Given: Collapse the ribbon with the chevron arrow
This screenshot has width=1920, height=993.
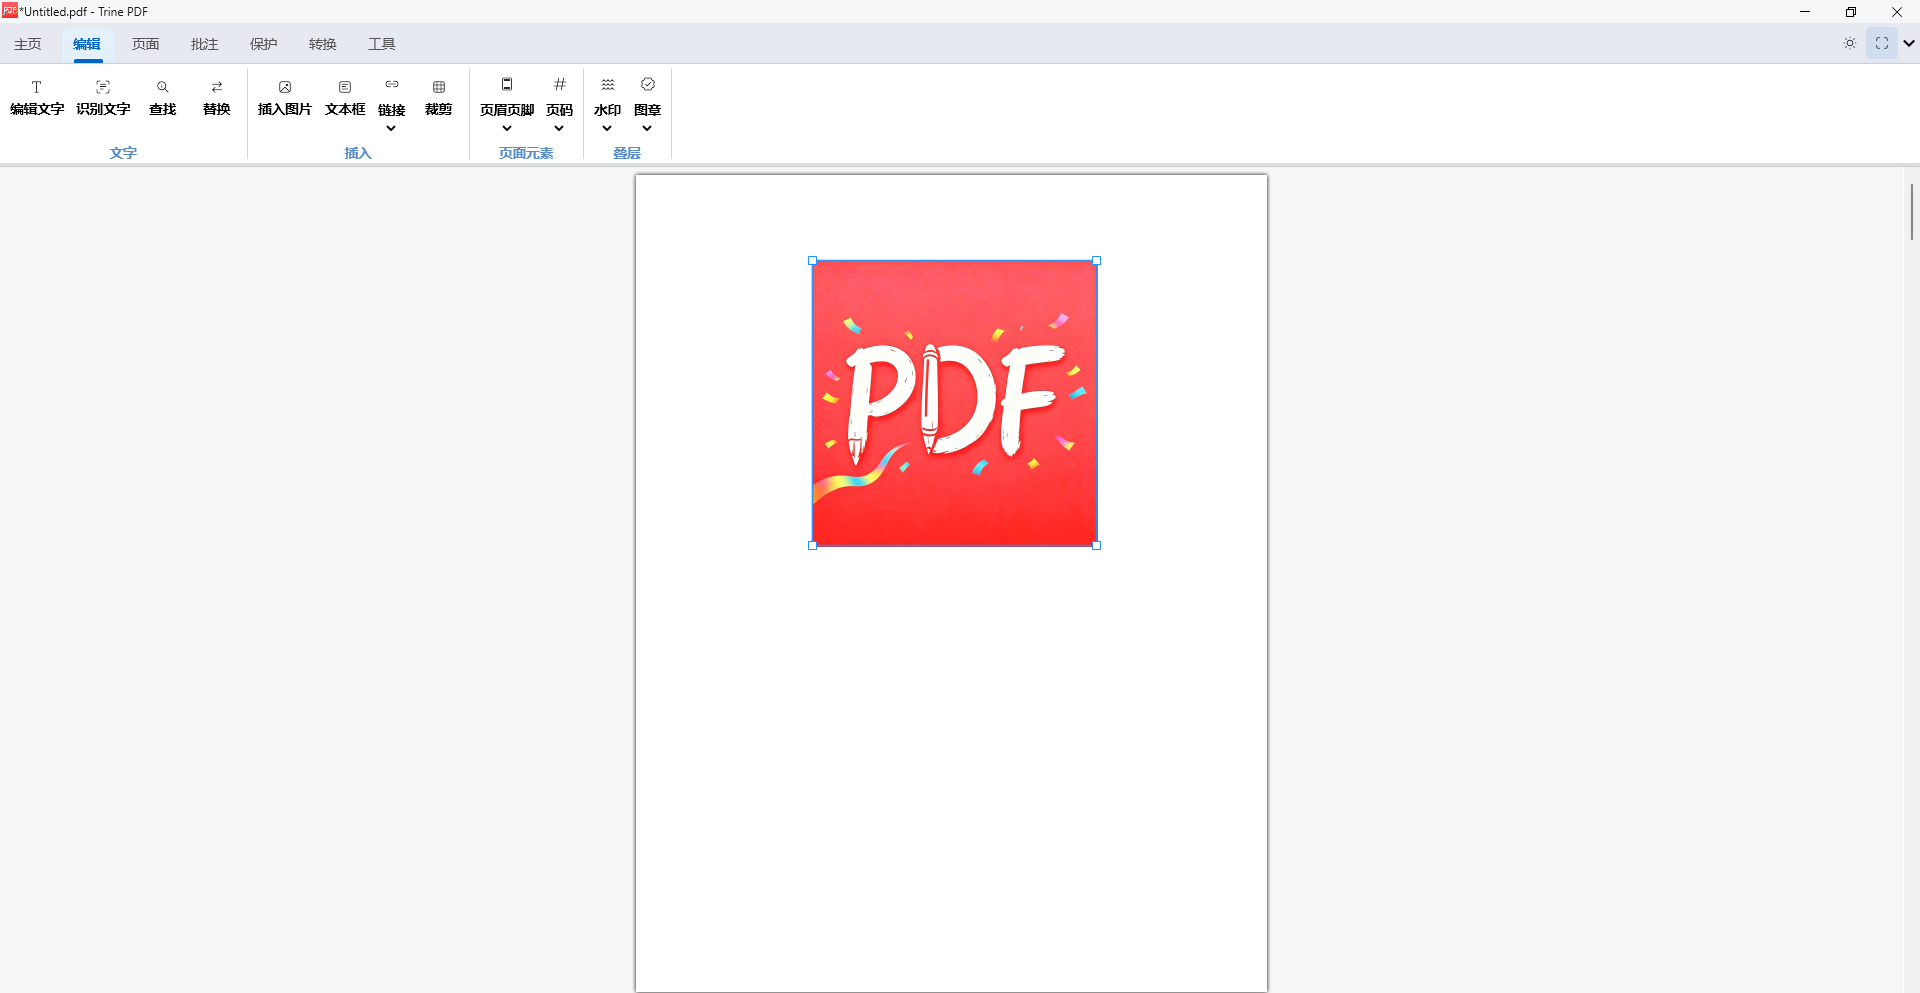Looking at the screenshot, I should pos(1909,43).
